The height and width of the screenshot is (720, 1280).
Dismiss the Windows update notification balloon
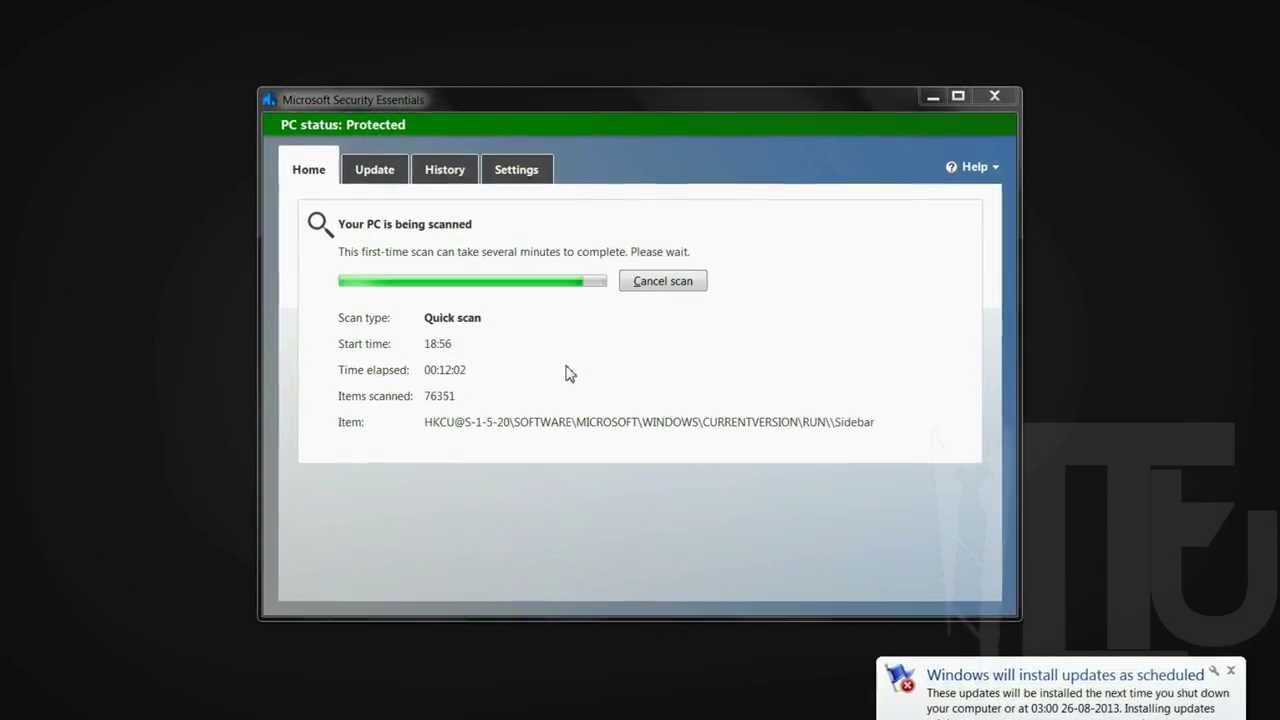(x=1231, y=670)
